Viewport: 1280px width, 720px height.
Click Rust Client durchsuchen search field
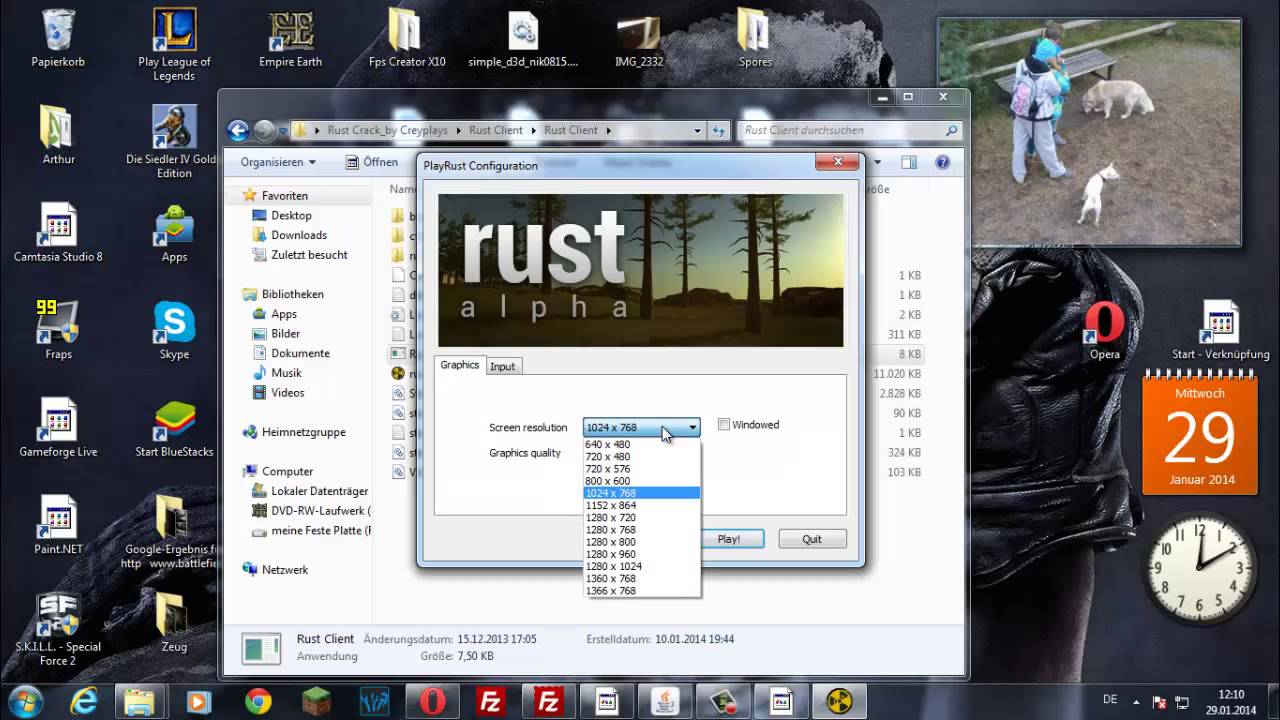[849, 130]
